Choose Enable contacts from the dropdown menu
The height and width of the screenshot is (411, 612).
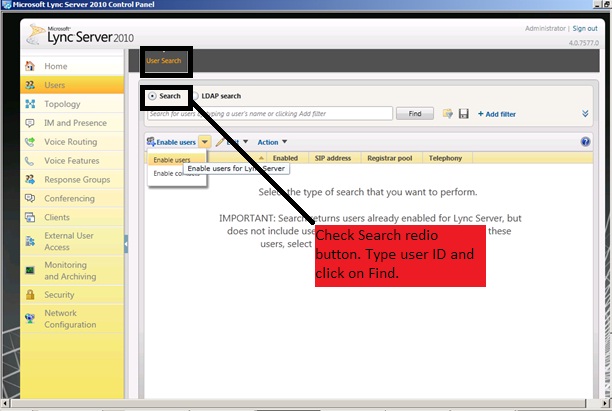[x=176, y=173]
